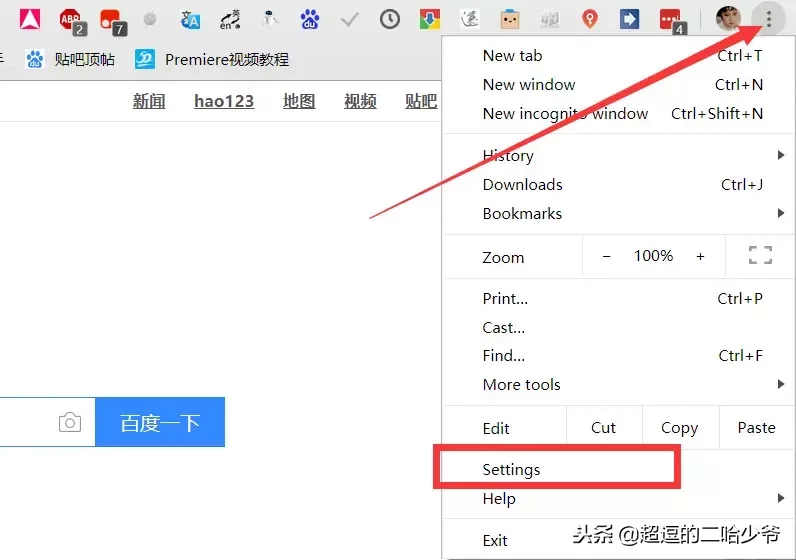Viewport: 796px width, 560px height.
Task: Select New tab from the menu
Action: click(618, 55)
